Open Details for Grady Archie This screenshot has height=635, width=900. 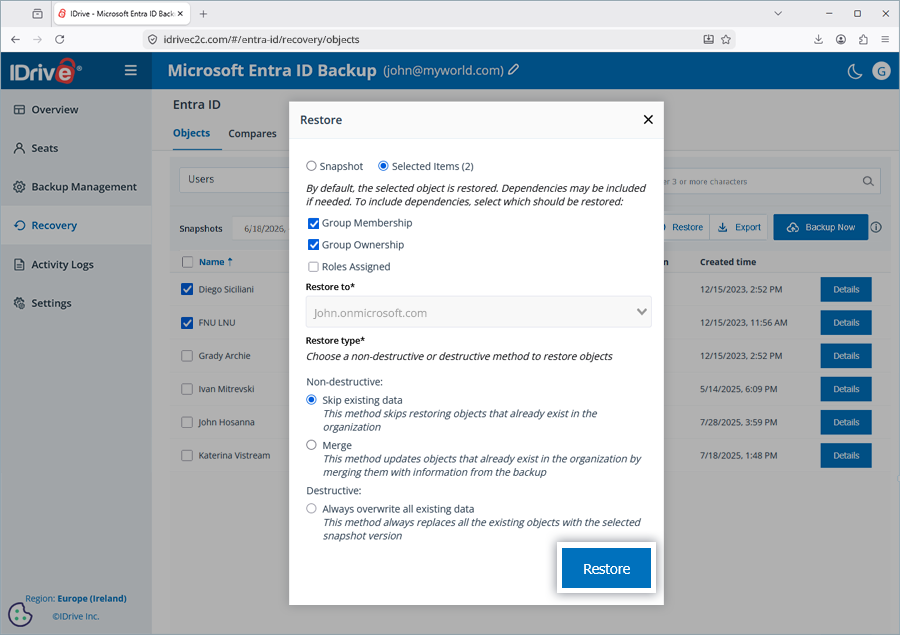846,356
